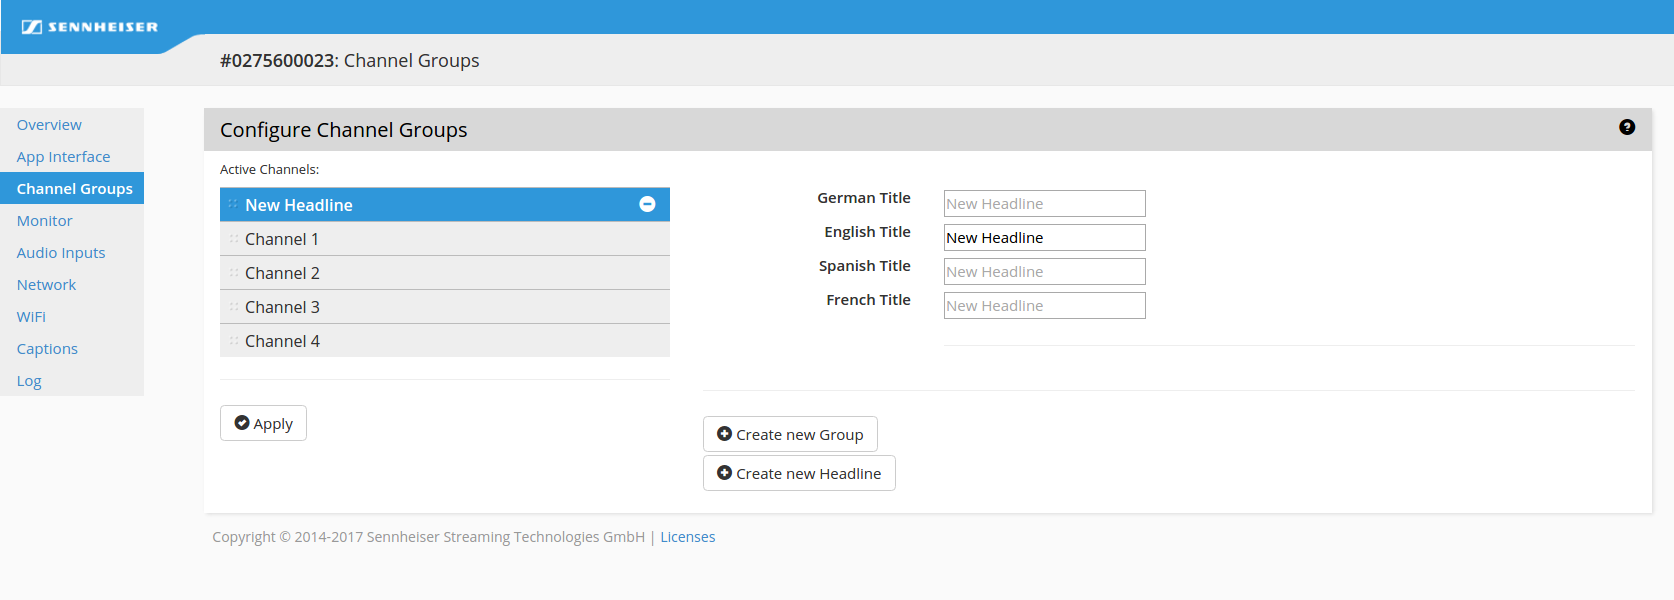This screenshot has width=1674, height=600.
Task: Navigate to WiFi settings
Action: pos(31,317)
